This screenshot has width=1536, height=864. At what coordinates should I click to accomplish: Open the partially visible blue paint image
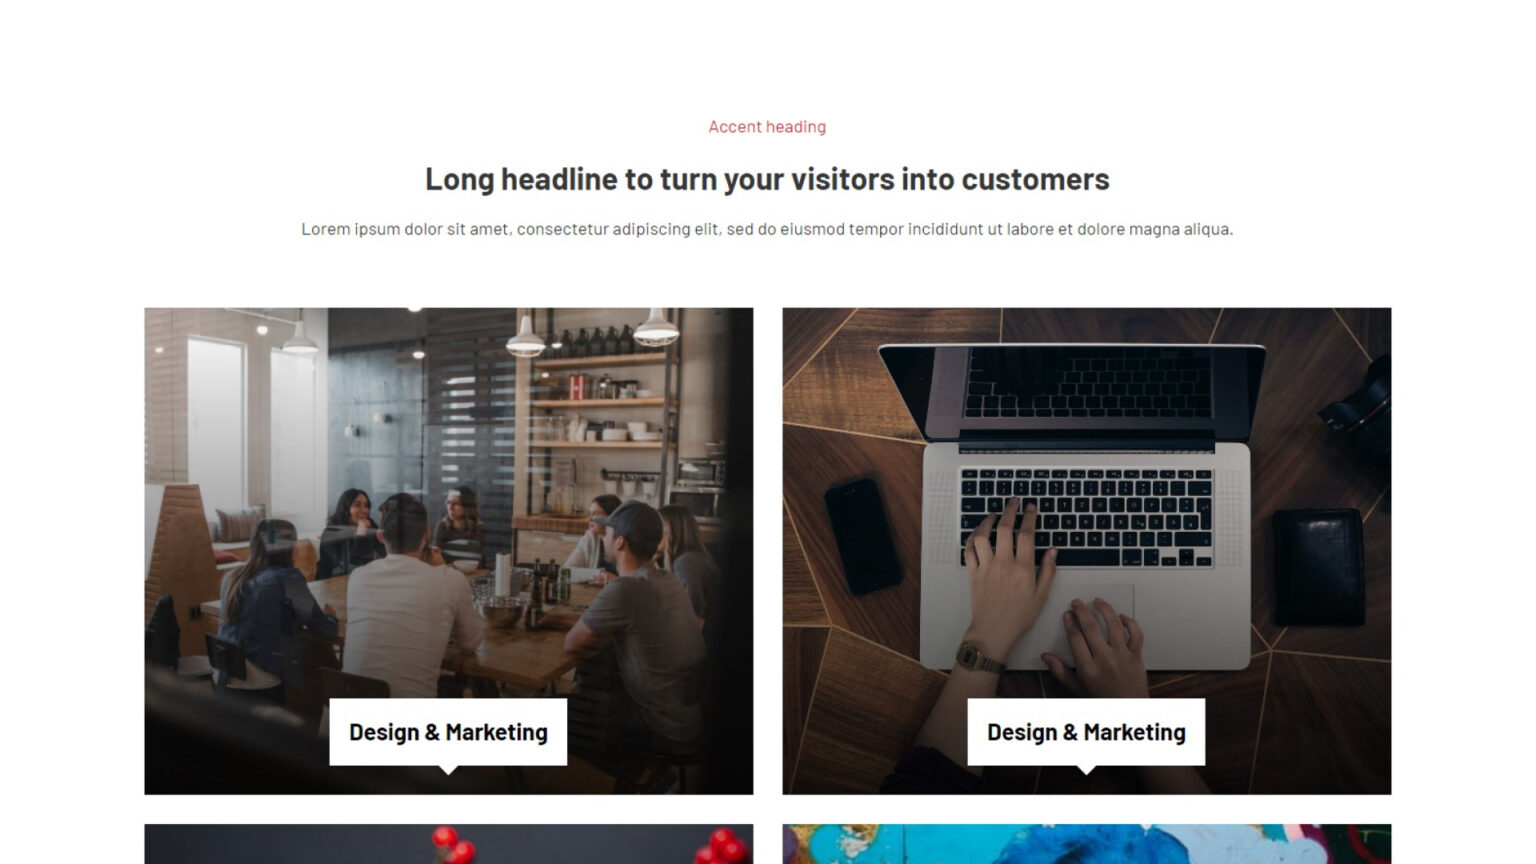[x=1086, y=844]
